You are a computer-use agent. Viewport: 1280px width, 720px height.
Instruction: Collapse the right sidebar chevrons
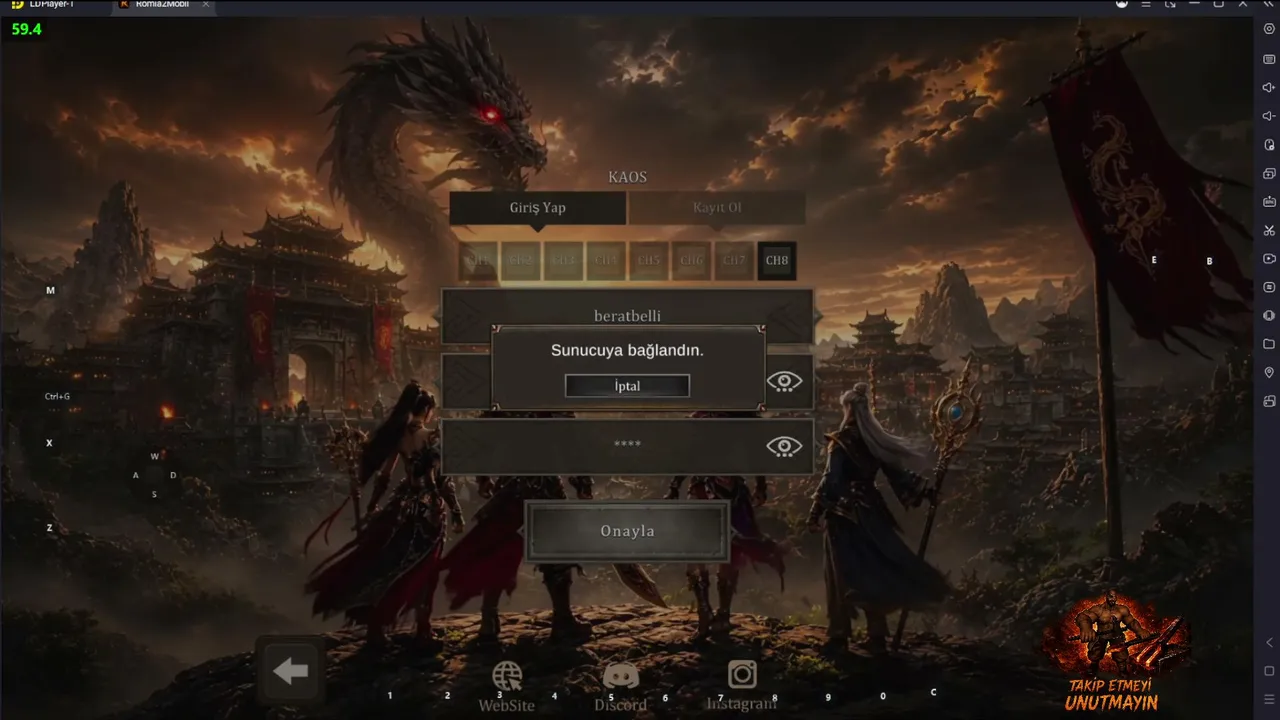tap(1269, 5)
